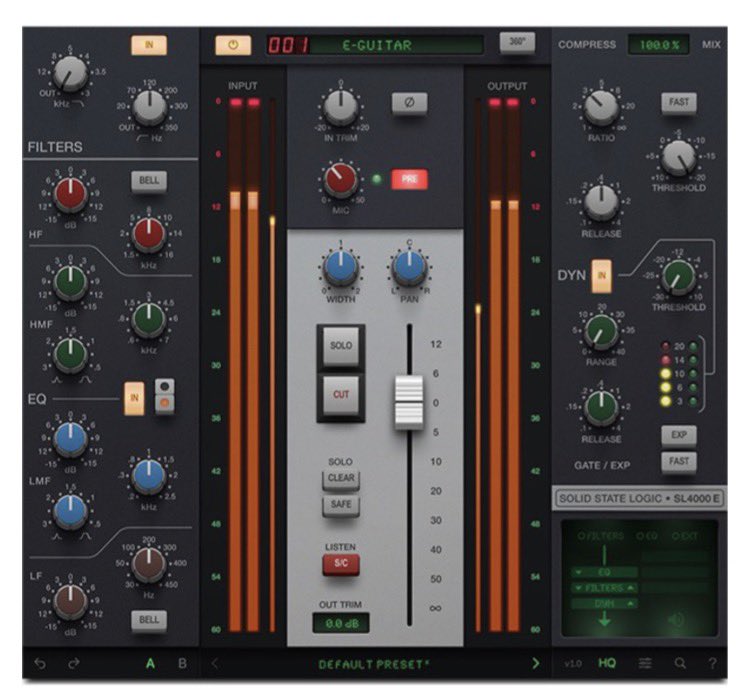The height and width of the screenshot is (699, 750).
Task: Click the MIX 100.0% value field
Action: 659,44
